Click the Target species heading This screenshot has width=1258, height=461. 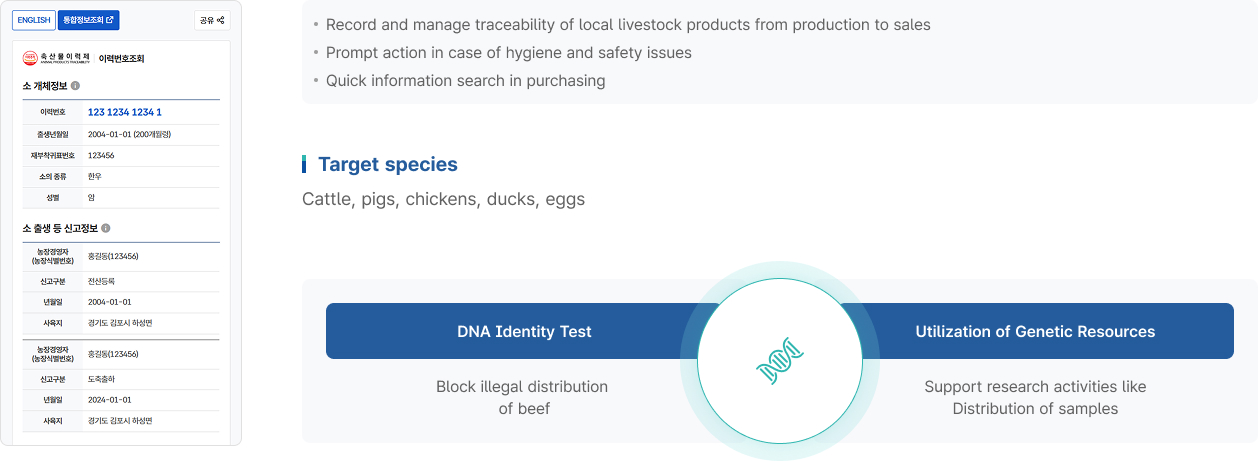point(387,165)
